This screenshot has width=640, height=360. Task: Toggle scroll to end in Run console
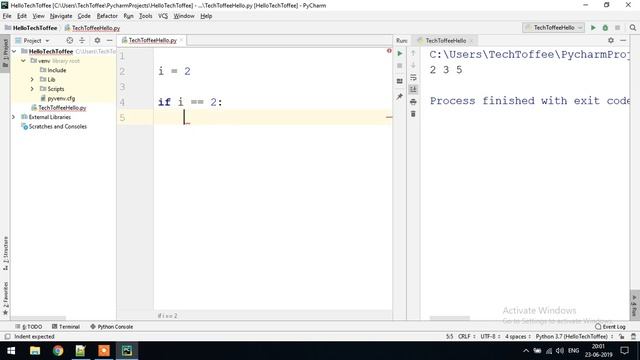pyautogui.click(x=413, y=89)
